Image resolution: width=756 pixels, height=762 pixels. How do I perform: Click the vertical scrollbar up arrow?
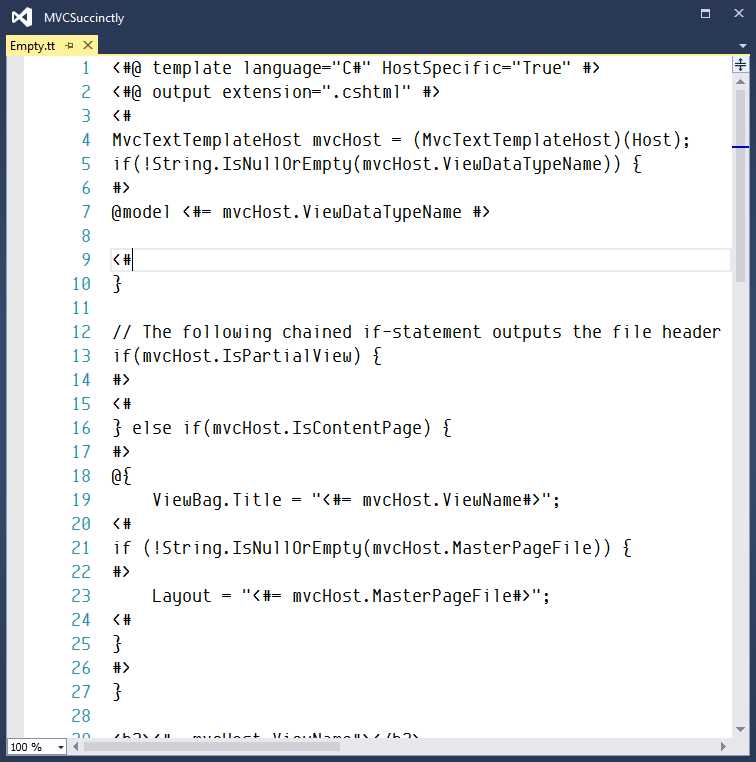coord(740,82)
